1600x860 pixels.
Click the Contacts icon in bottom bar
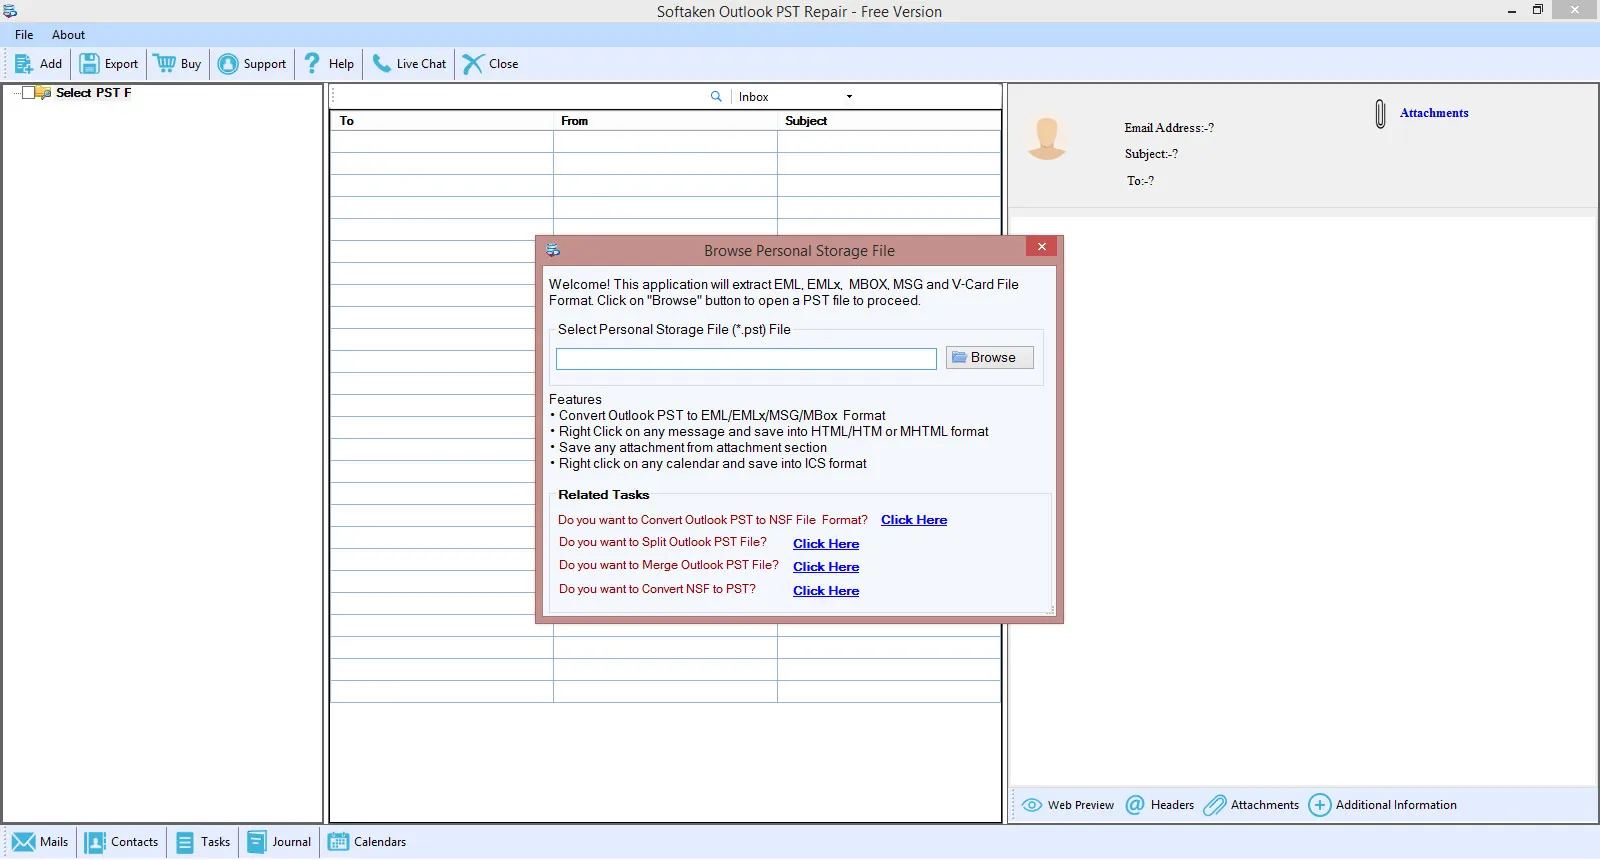[x=95, y=842]
